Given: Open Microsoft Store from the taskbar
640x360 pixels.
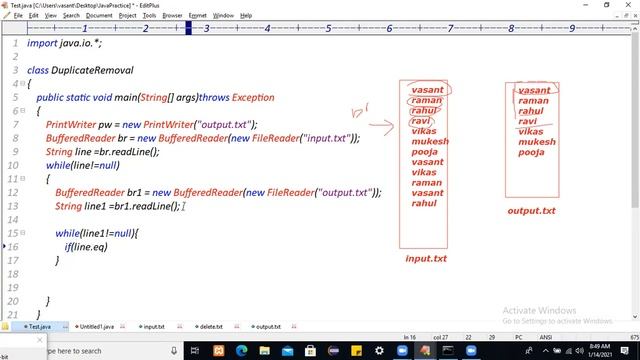Looking at the screenshot, I should click(x=310, y=351).
